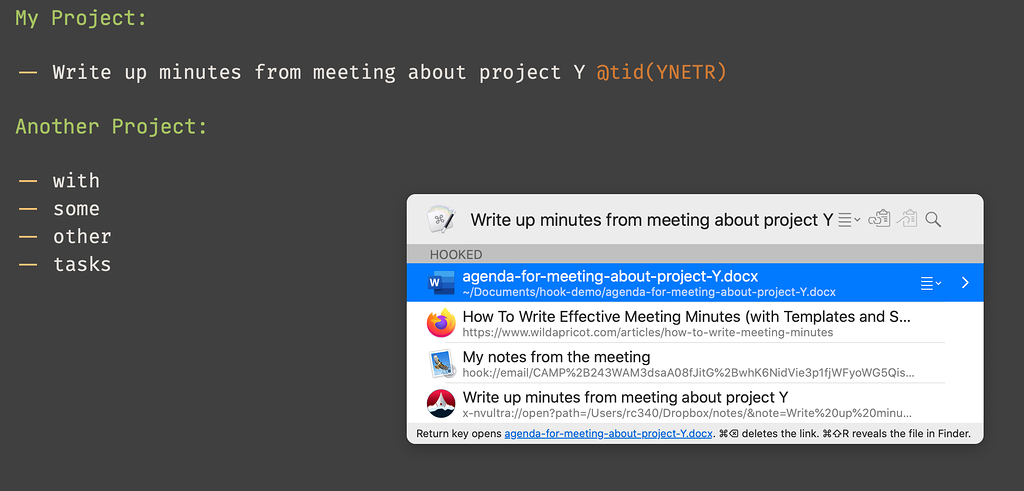This screenshot has height=491, width=1024.
Task: Click the Hook to Copied Link icon
Action: click(x=907, y=219)
